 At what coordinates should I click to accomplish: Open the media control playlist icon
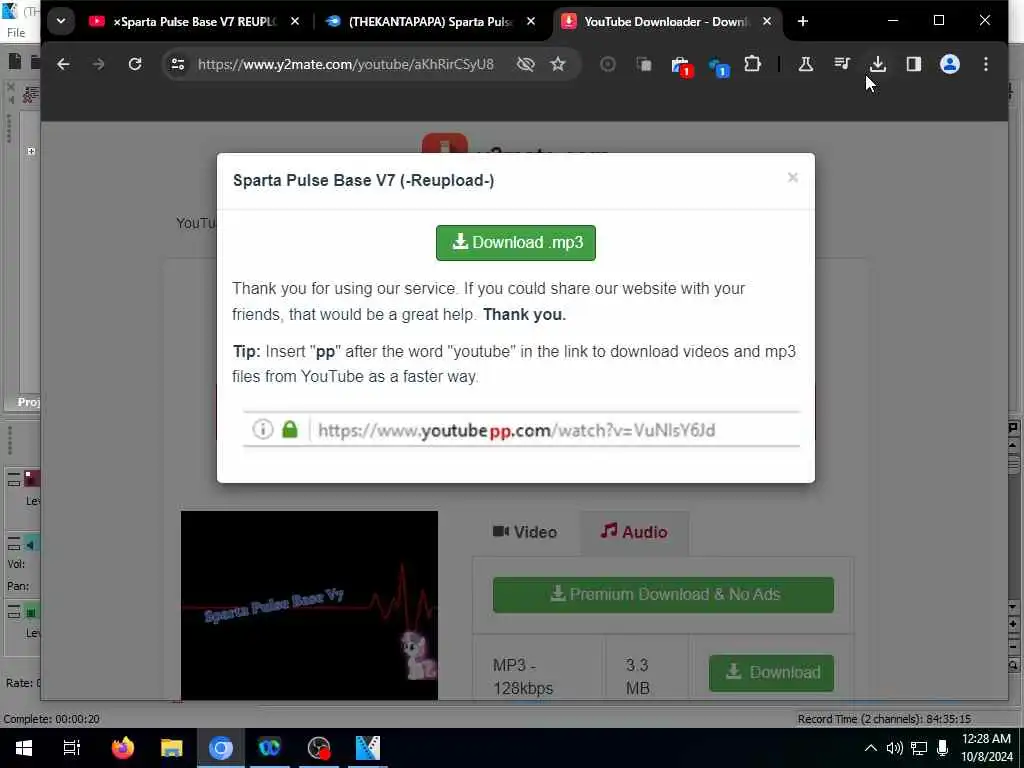842,64
